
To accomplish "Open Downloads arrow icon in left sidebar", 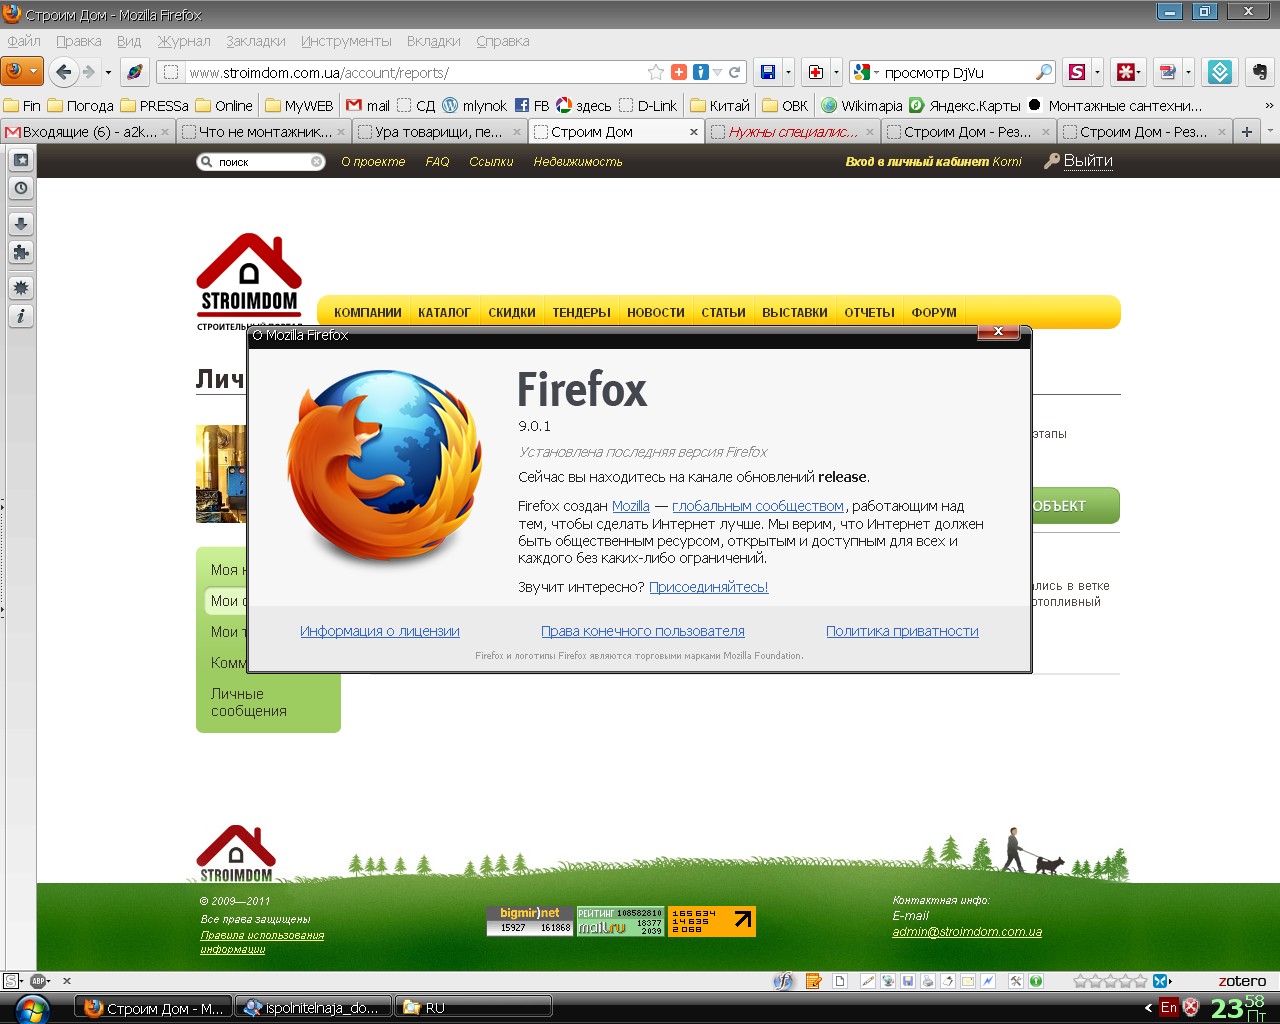I will coord(21,224).
